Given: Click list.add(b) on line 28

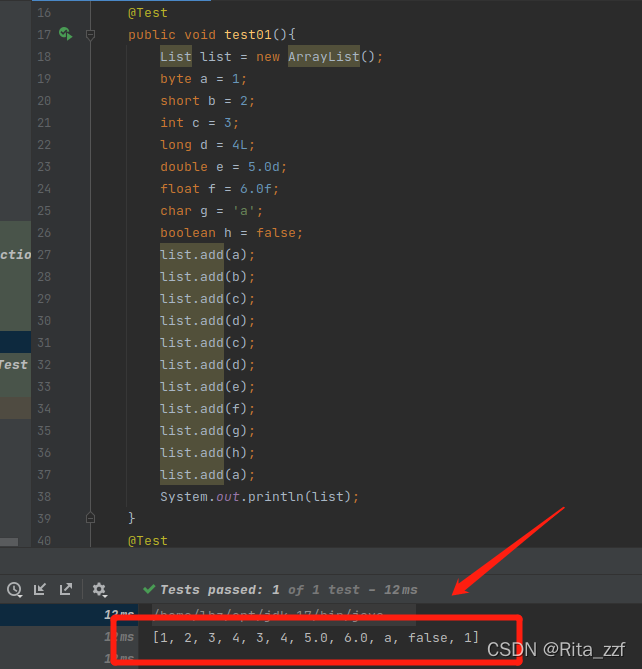Looking at the screenshot, I should tap(207, 277).
